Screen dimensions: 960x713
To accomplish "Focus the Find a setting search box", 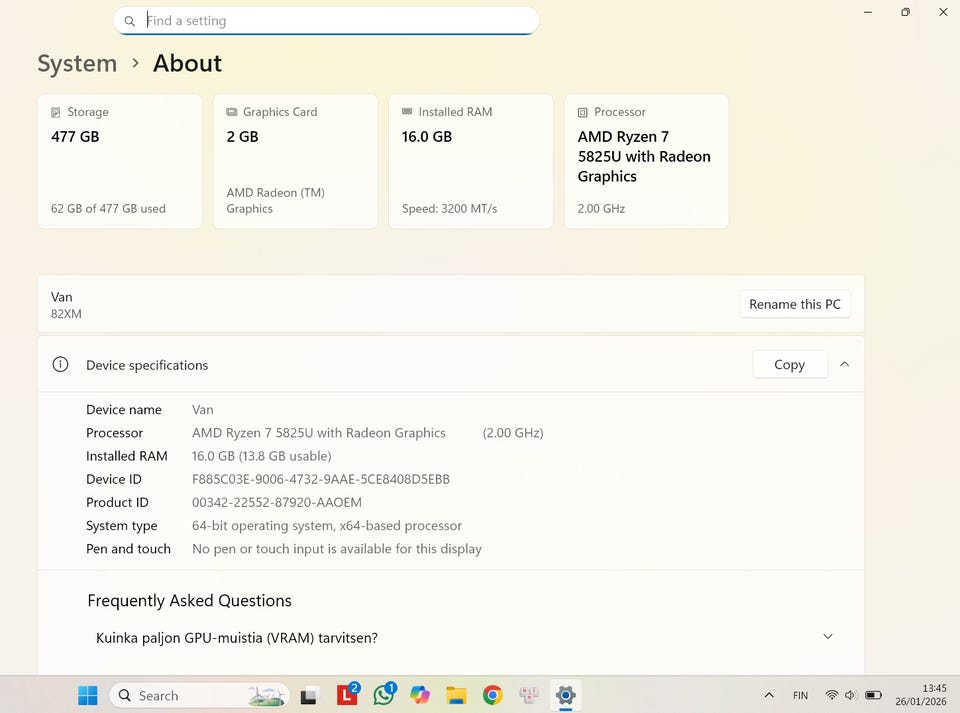I will (326, 21).
